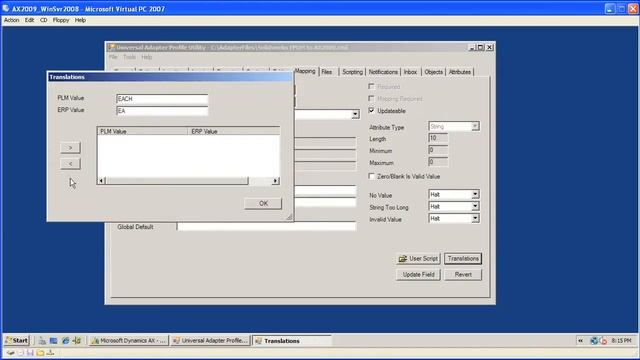The image size is (640, 360).
Task: Click OK in the Translations dialog
Action: 263,203
